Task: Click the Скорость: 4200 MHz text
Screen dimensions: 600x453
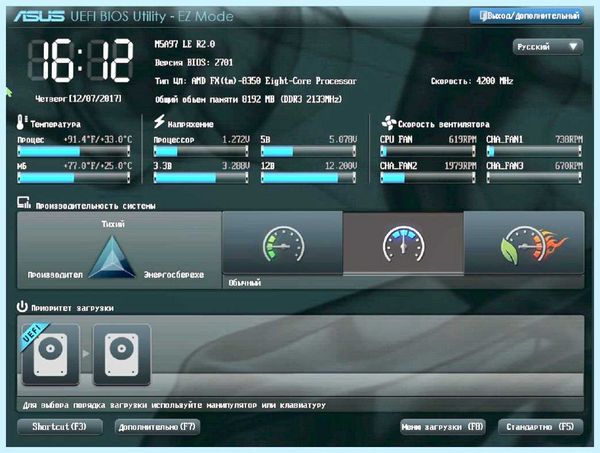Action: coord(472,81)
